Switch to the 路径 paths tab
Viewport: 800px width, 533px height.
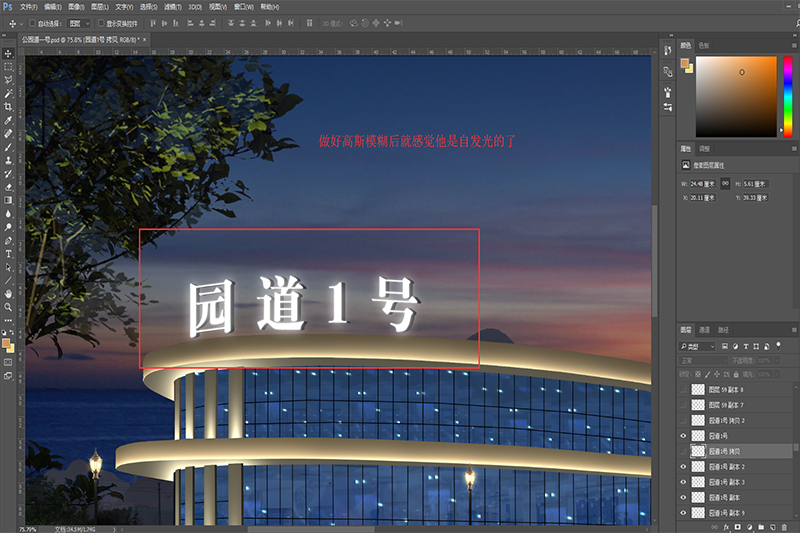pyautogui.click(x=723, y=329)
